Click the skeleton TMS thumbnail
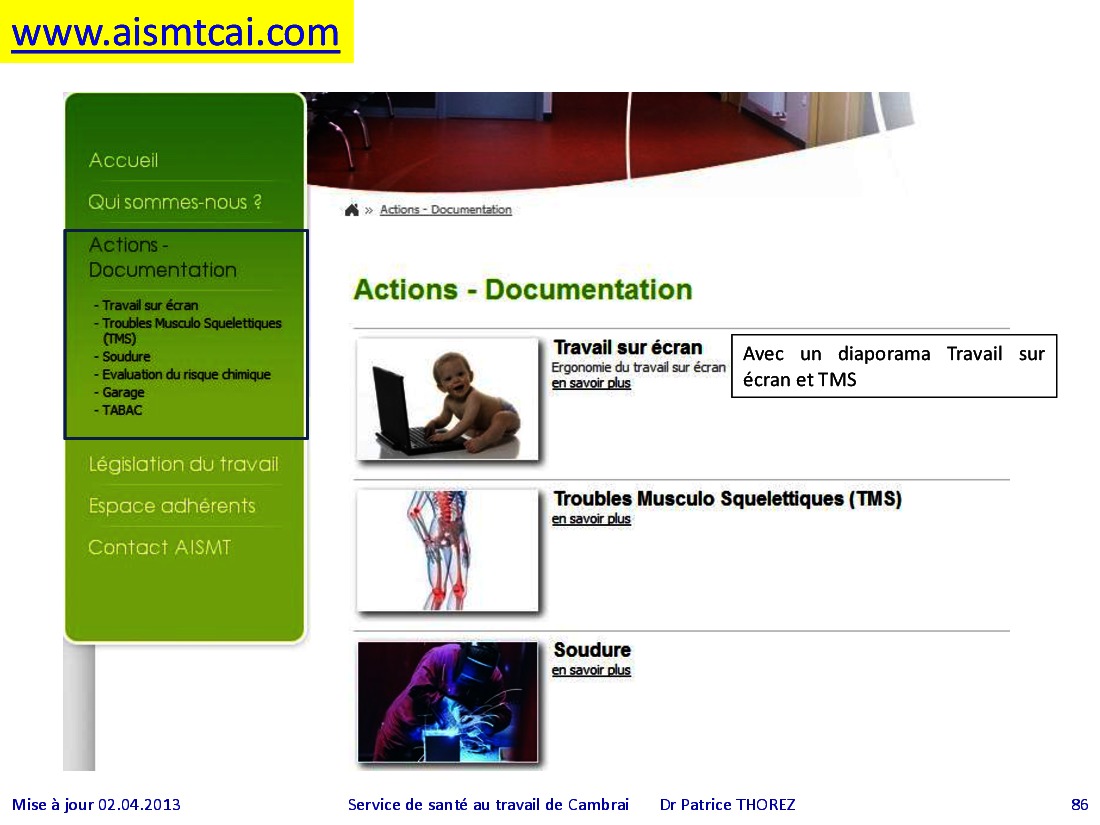 click(448, 551)
